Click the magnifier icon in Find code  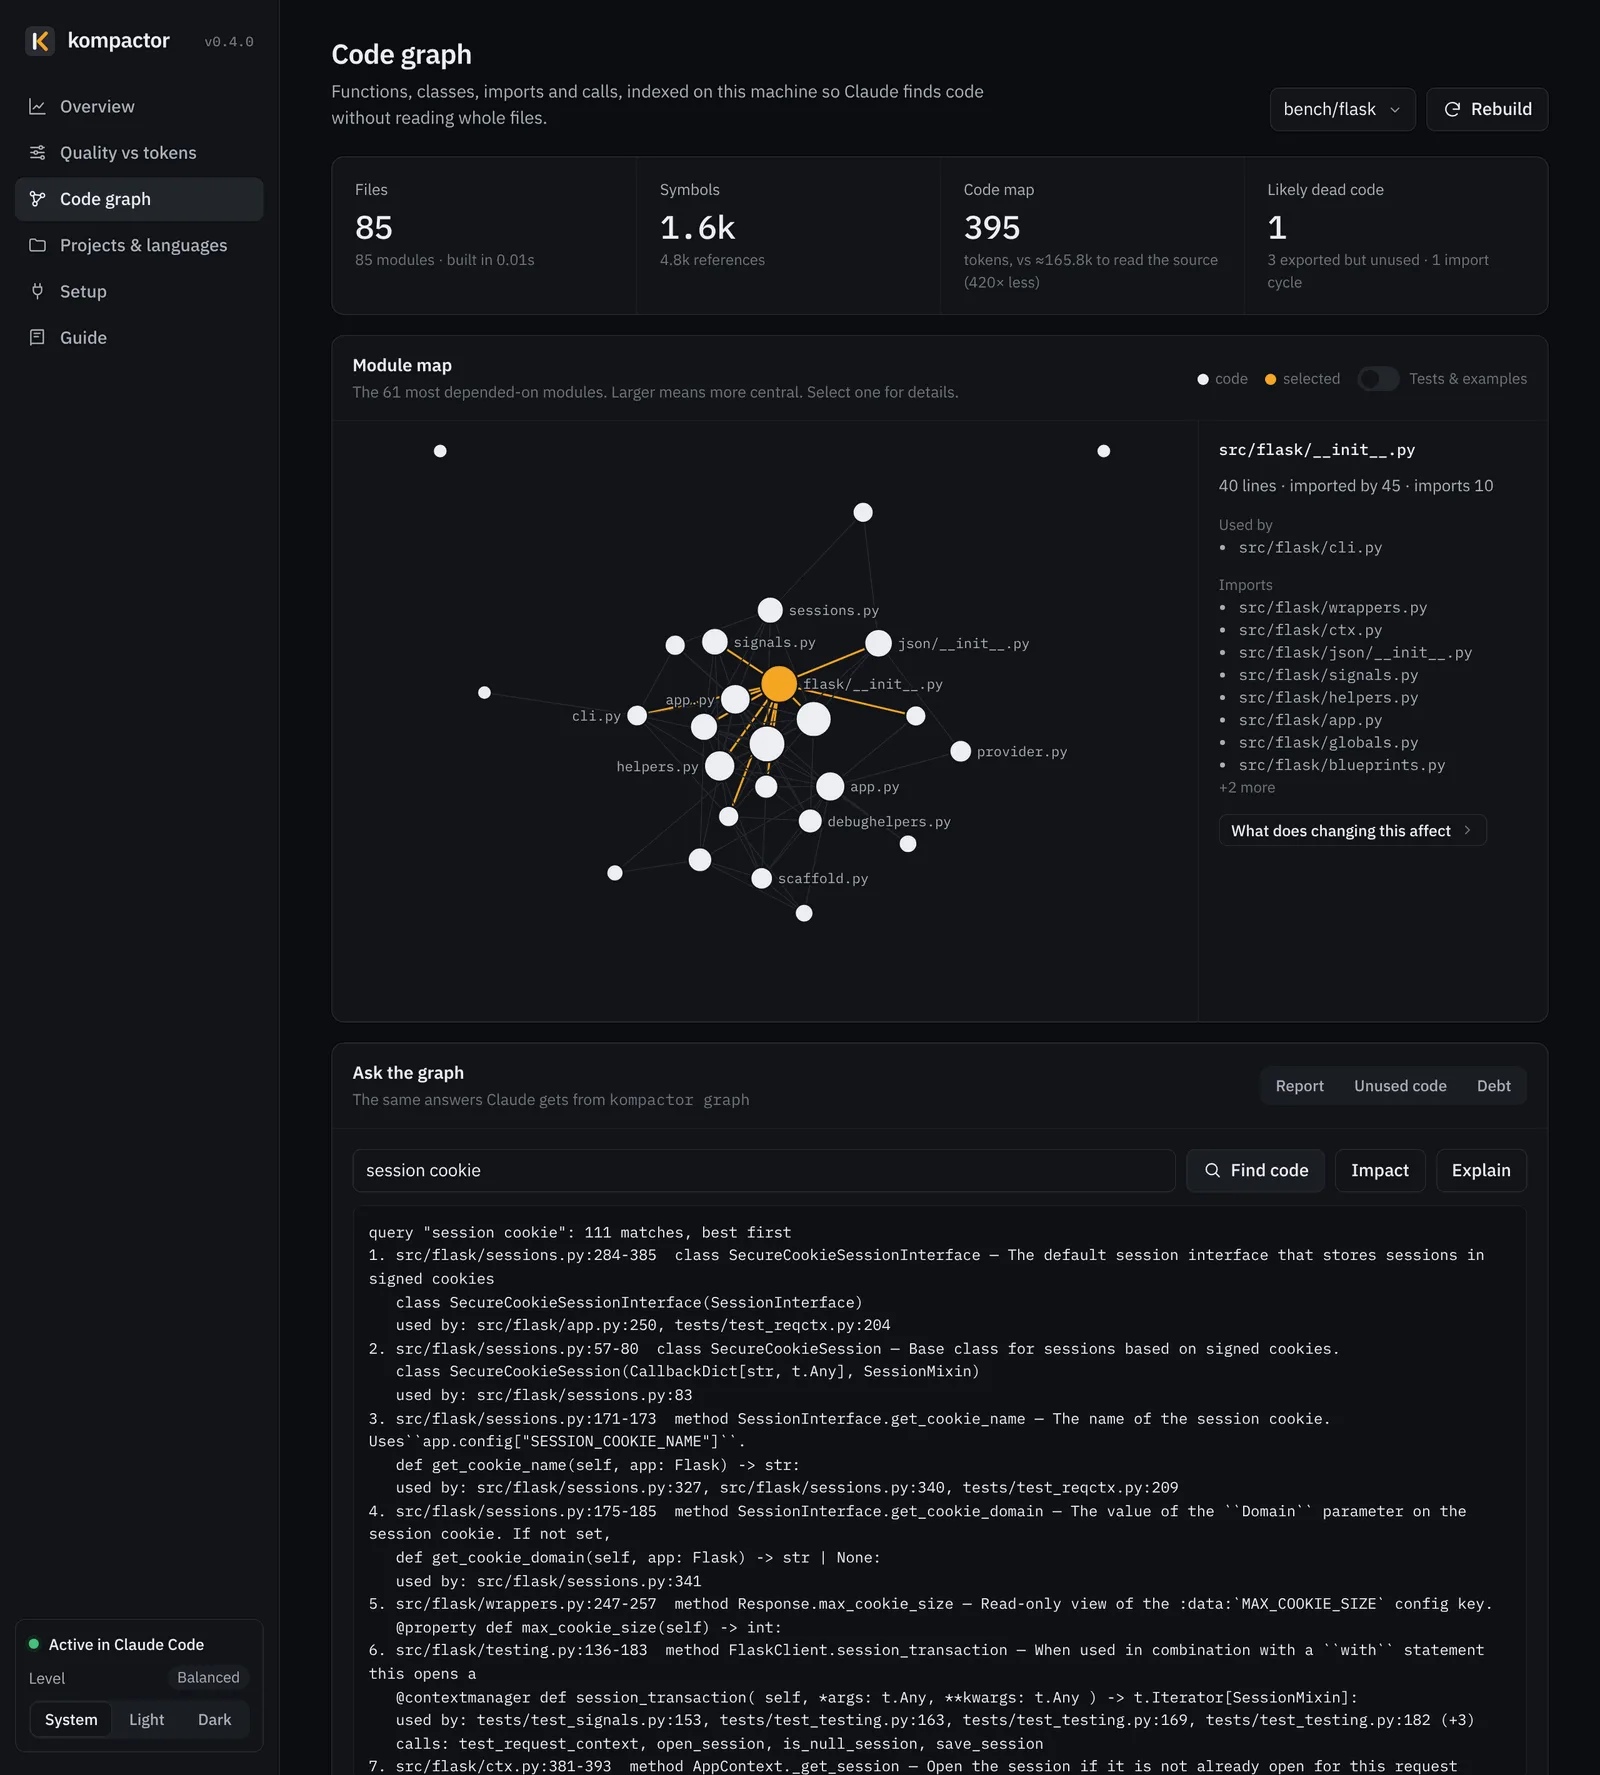[x=1212, y=1170]
